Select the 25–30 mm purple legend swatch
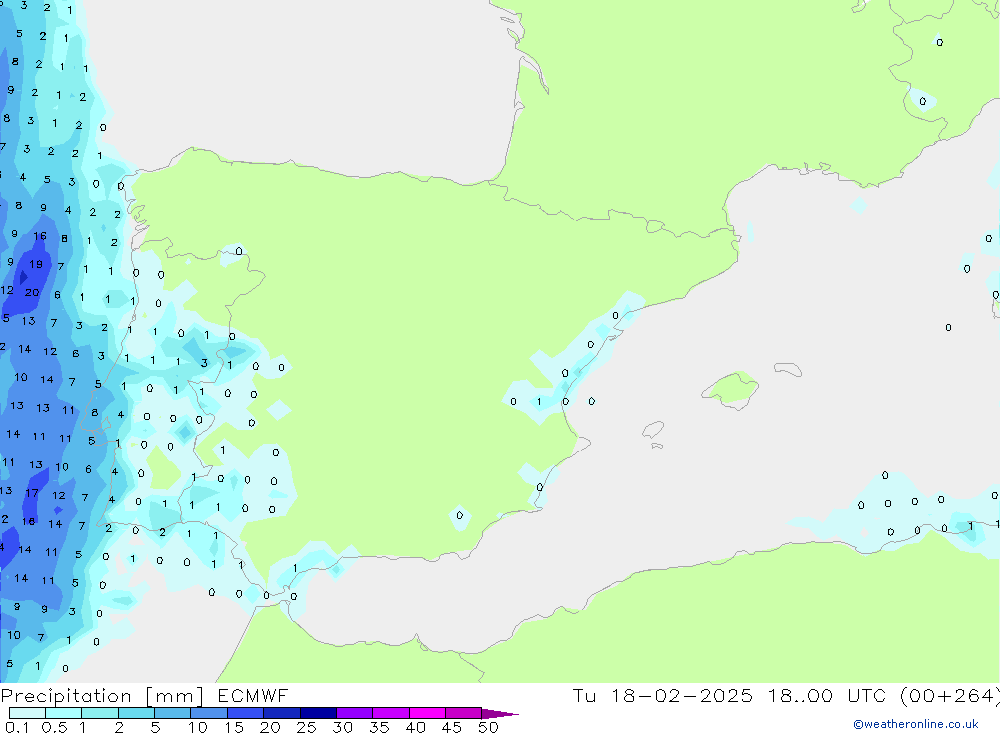The width and height of the screenshot is (1000, 733). click(318, 713)
